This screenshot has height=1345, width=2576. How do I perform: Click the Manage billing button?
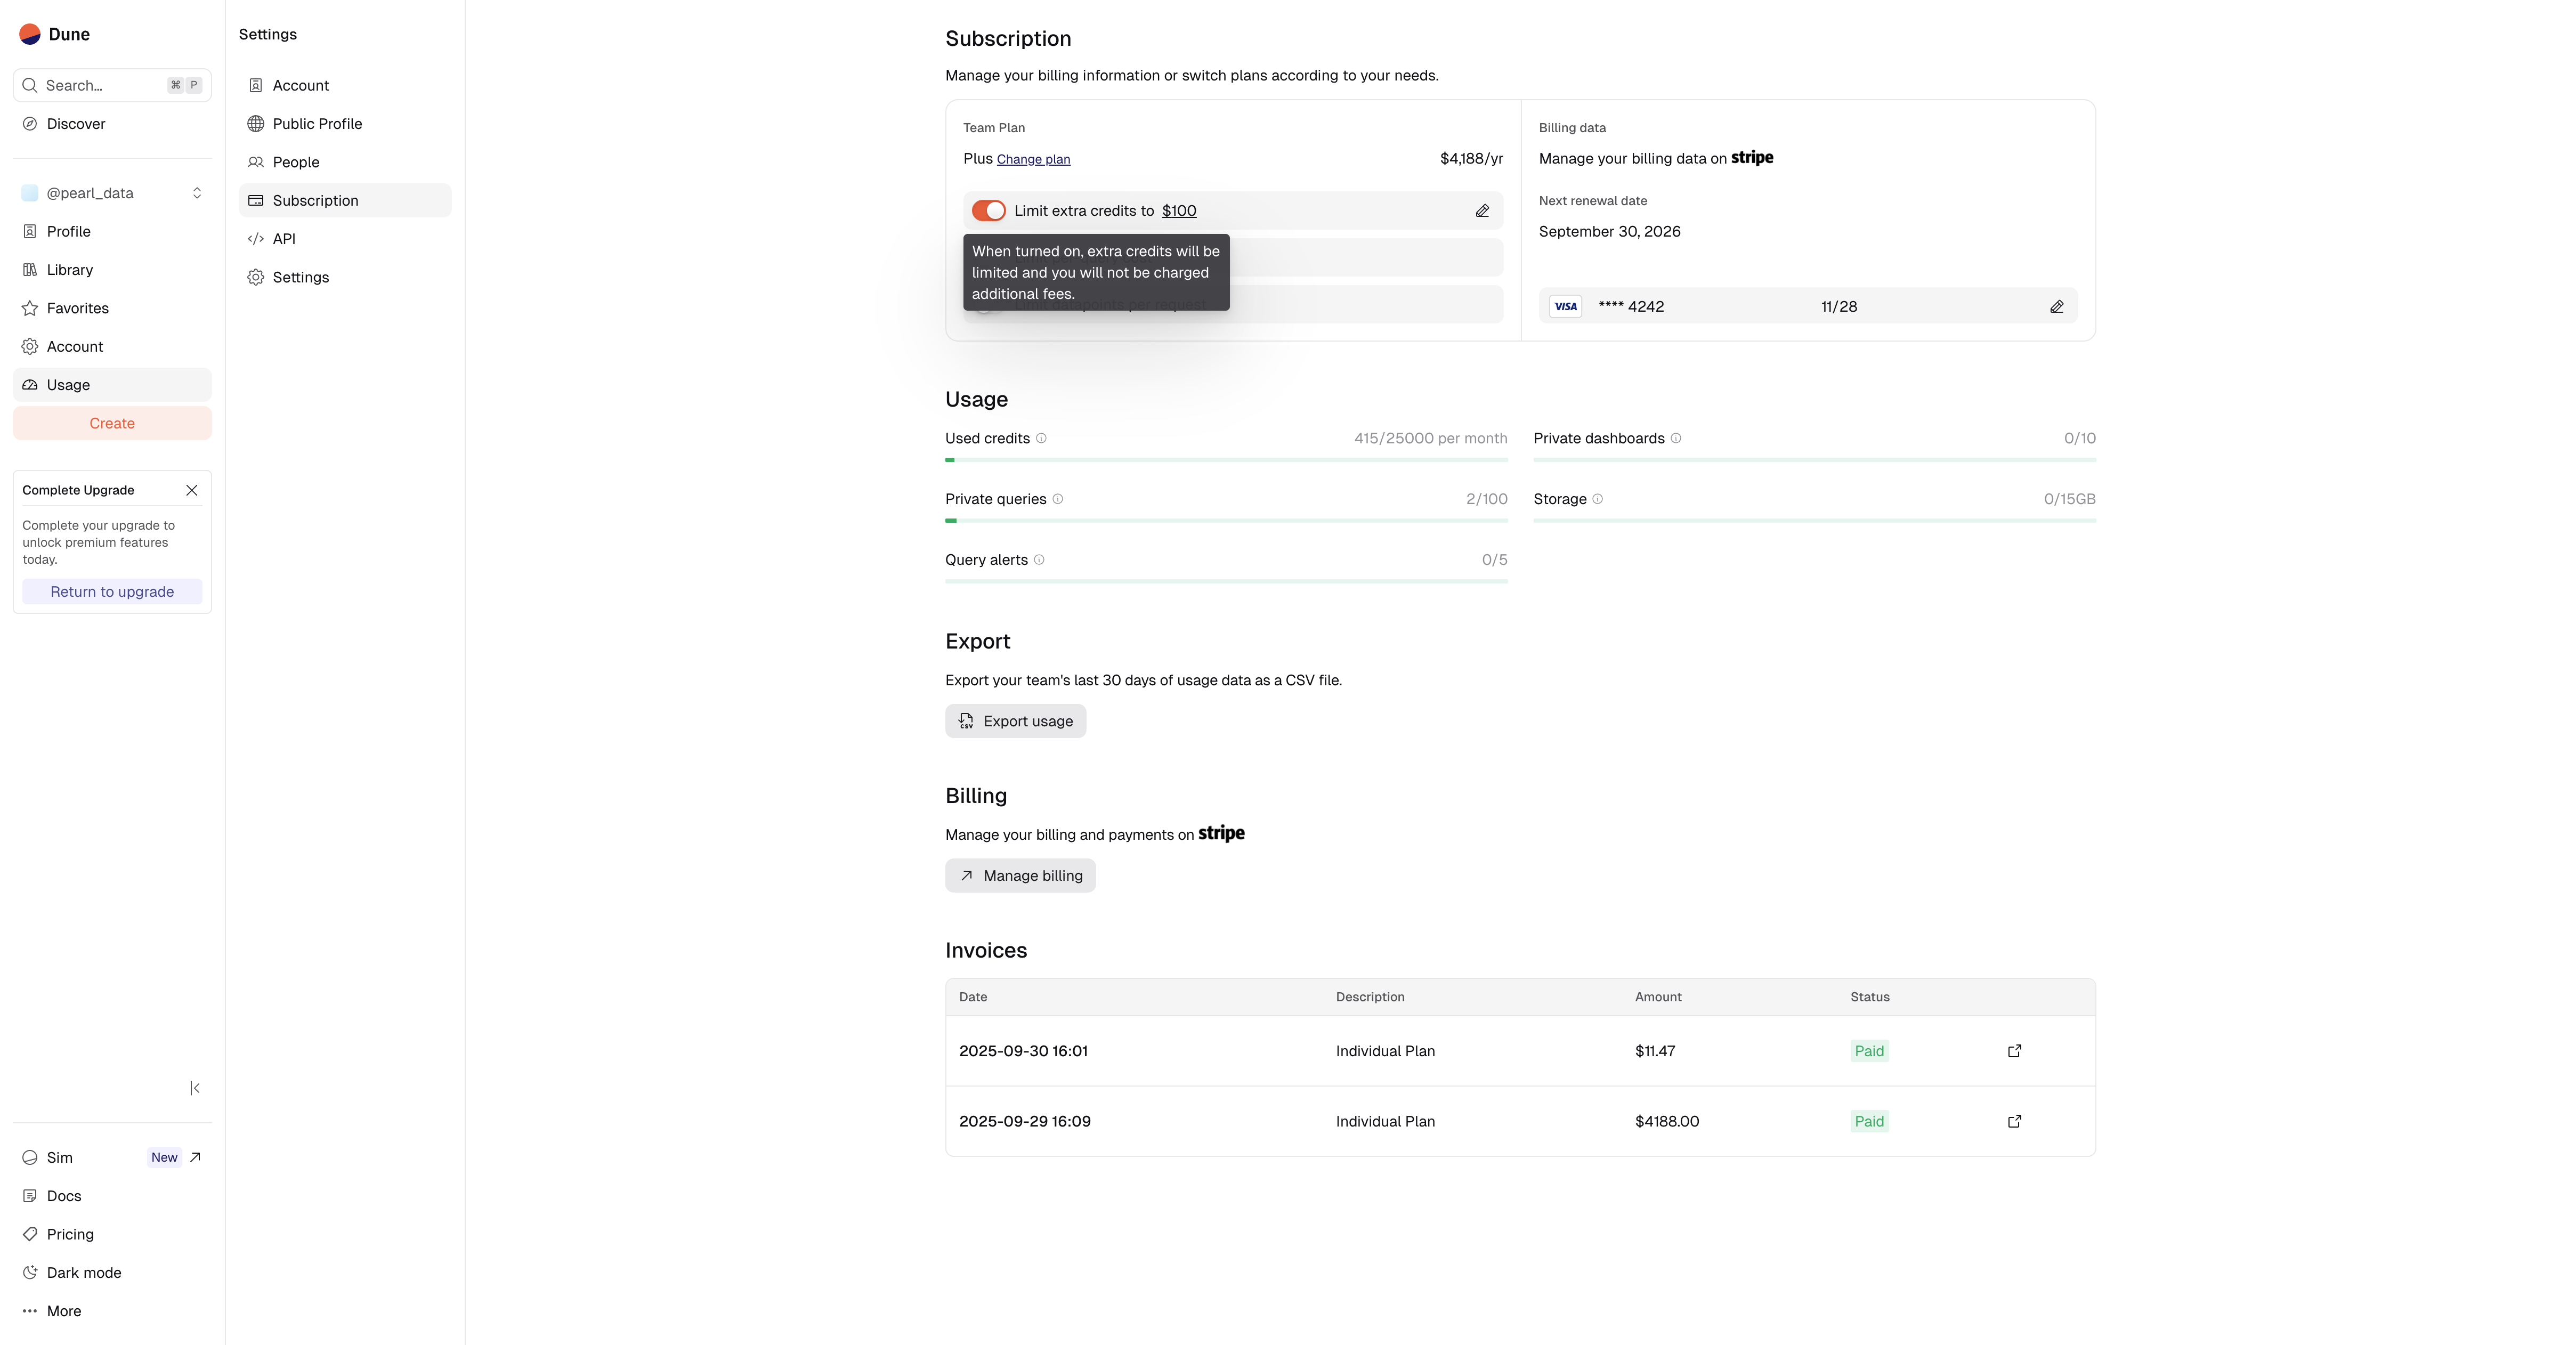click(x=1020, y=876)
